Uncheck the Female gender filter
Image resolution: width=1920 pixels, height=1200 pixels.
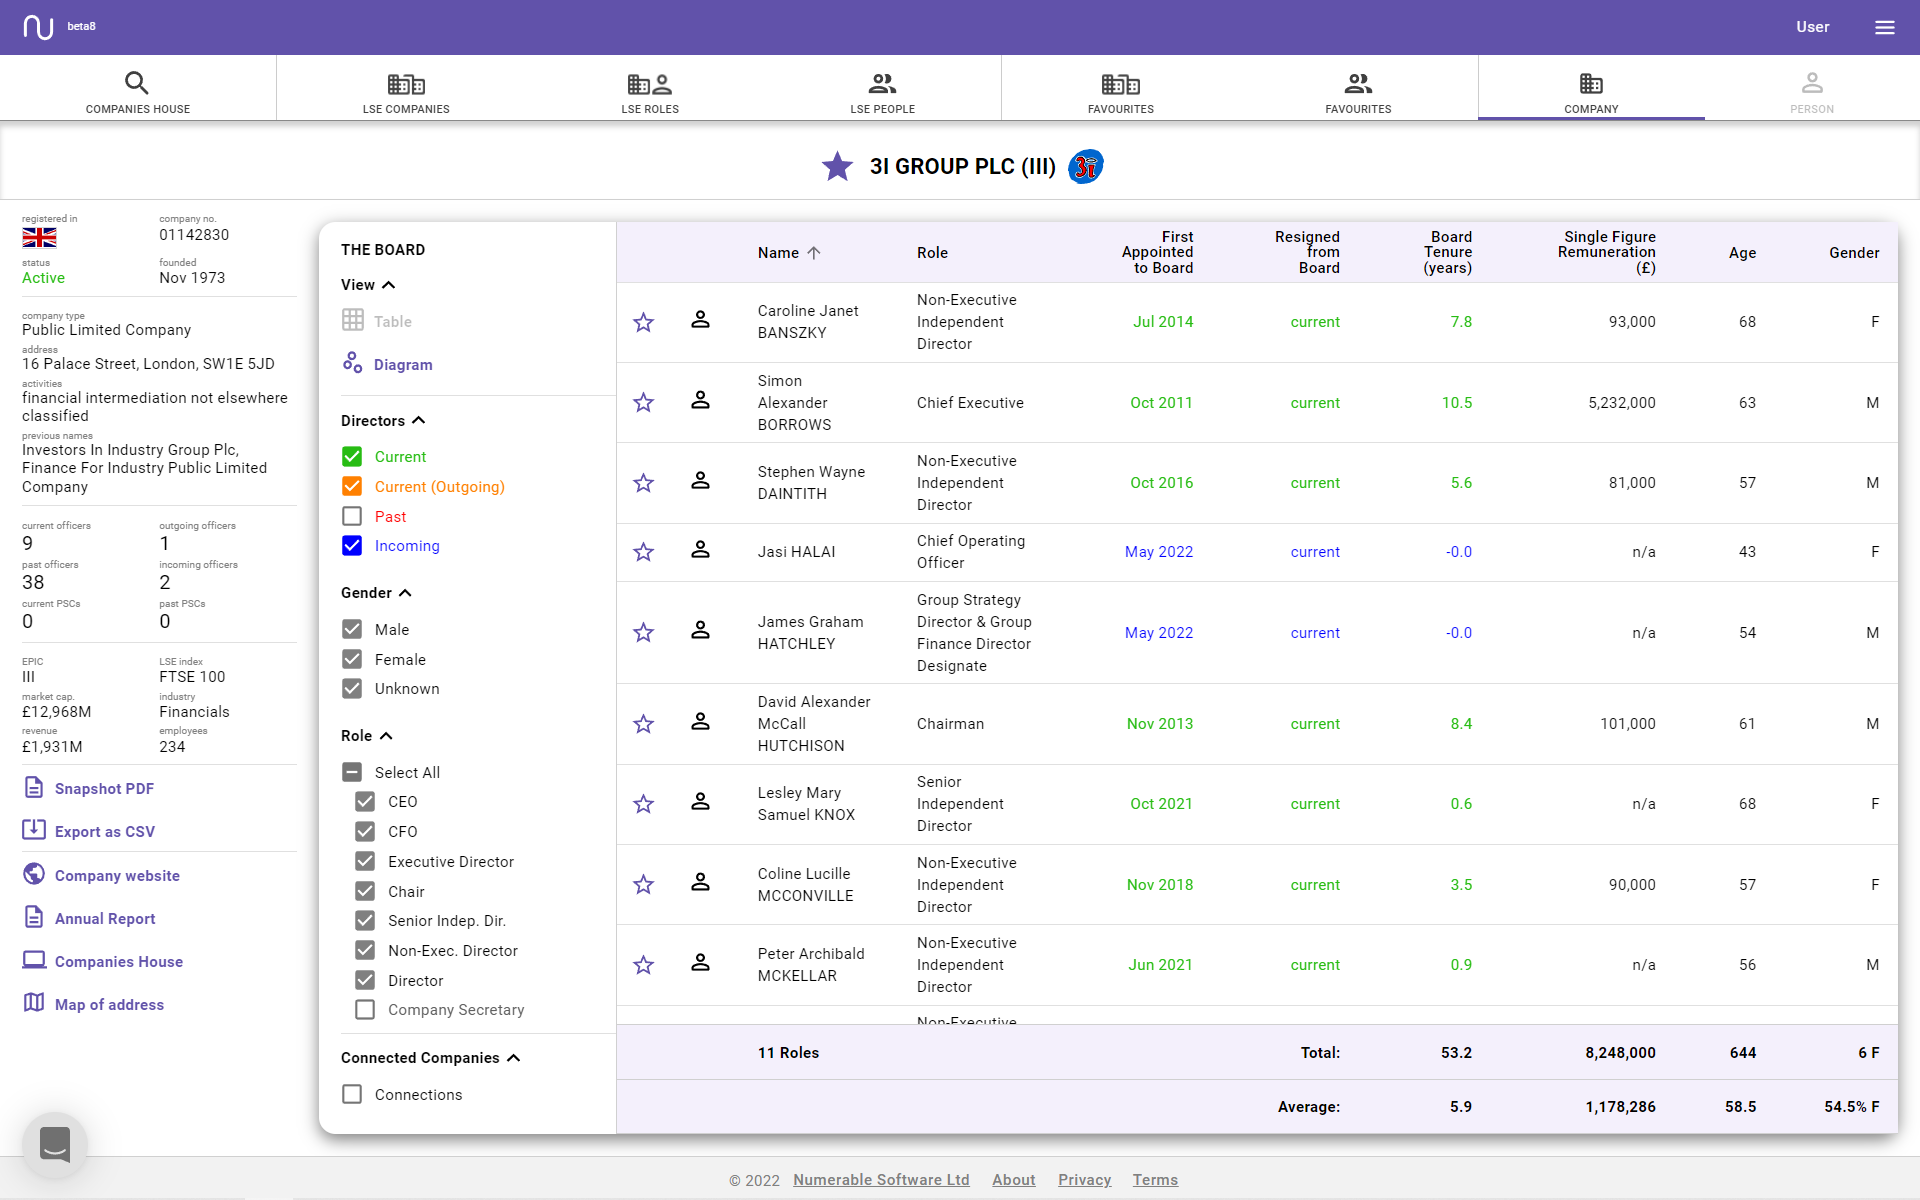tap(352, 659)
